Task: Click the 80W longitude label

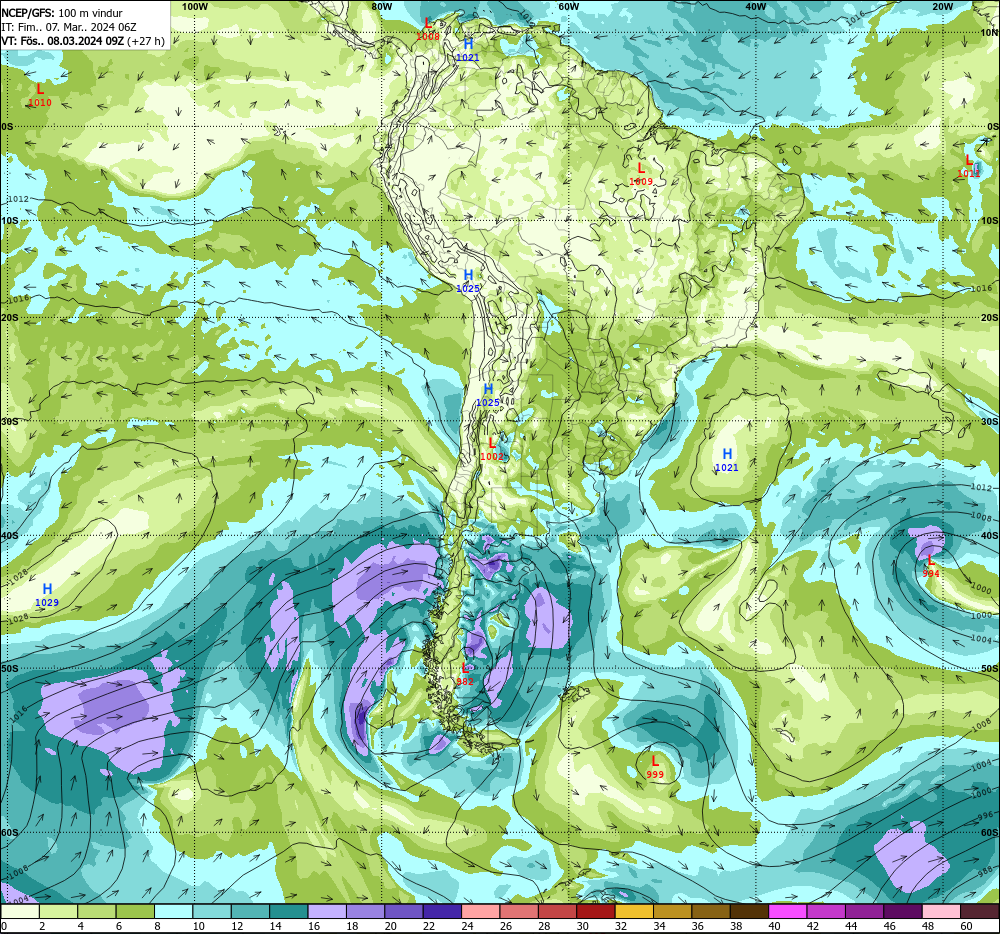Action: coord(381,6)
